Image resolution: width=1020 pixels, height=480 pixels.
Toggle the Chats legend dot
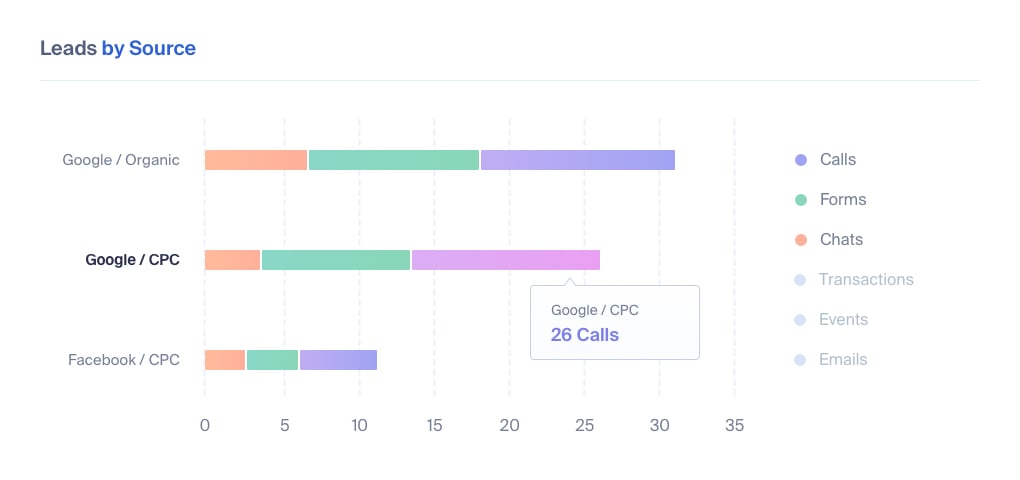click(801, 240)
